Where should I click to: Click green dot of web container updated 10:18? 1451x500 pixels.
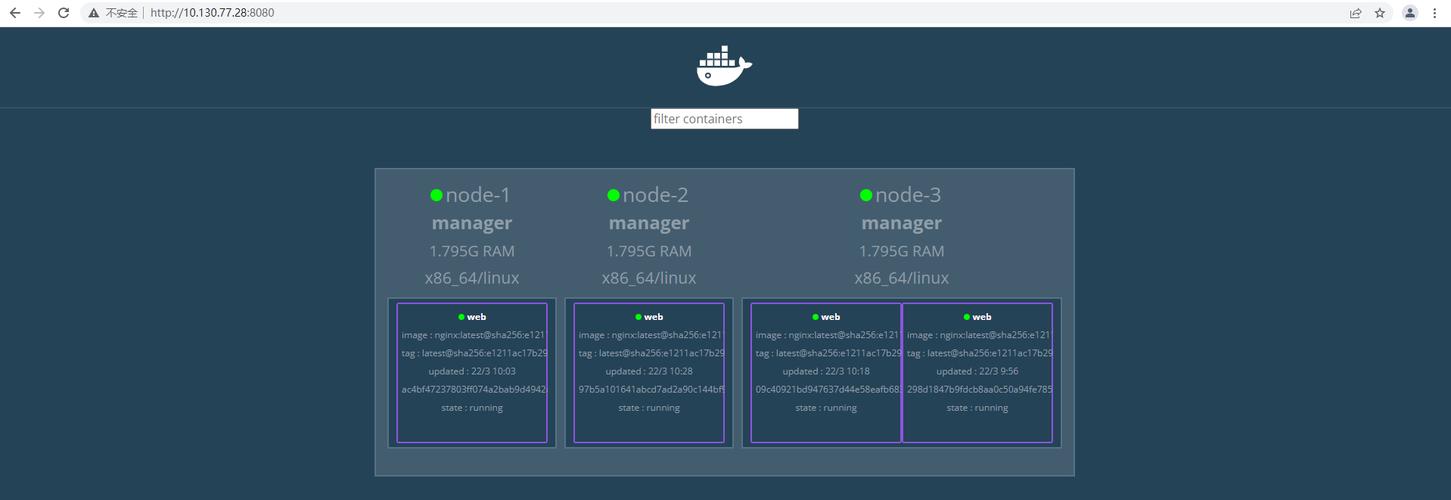(815, 317)
